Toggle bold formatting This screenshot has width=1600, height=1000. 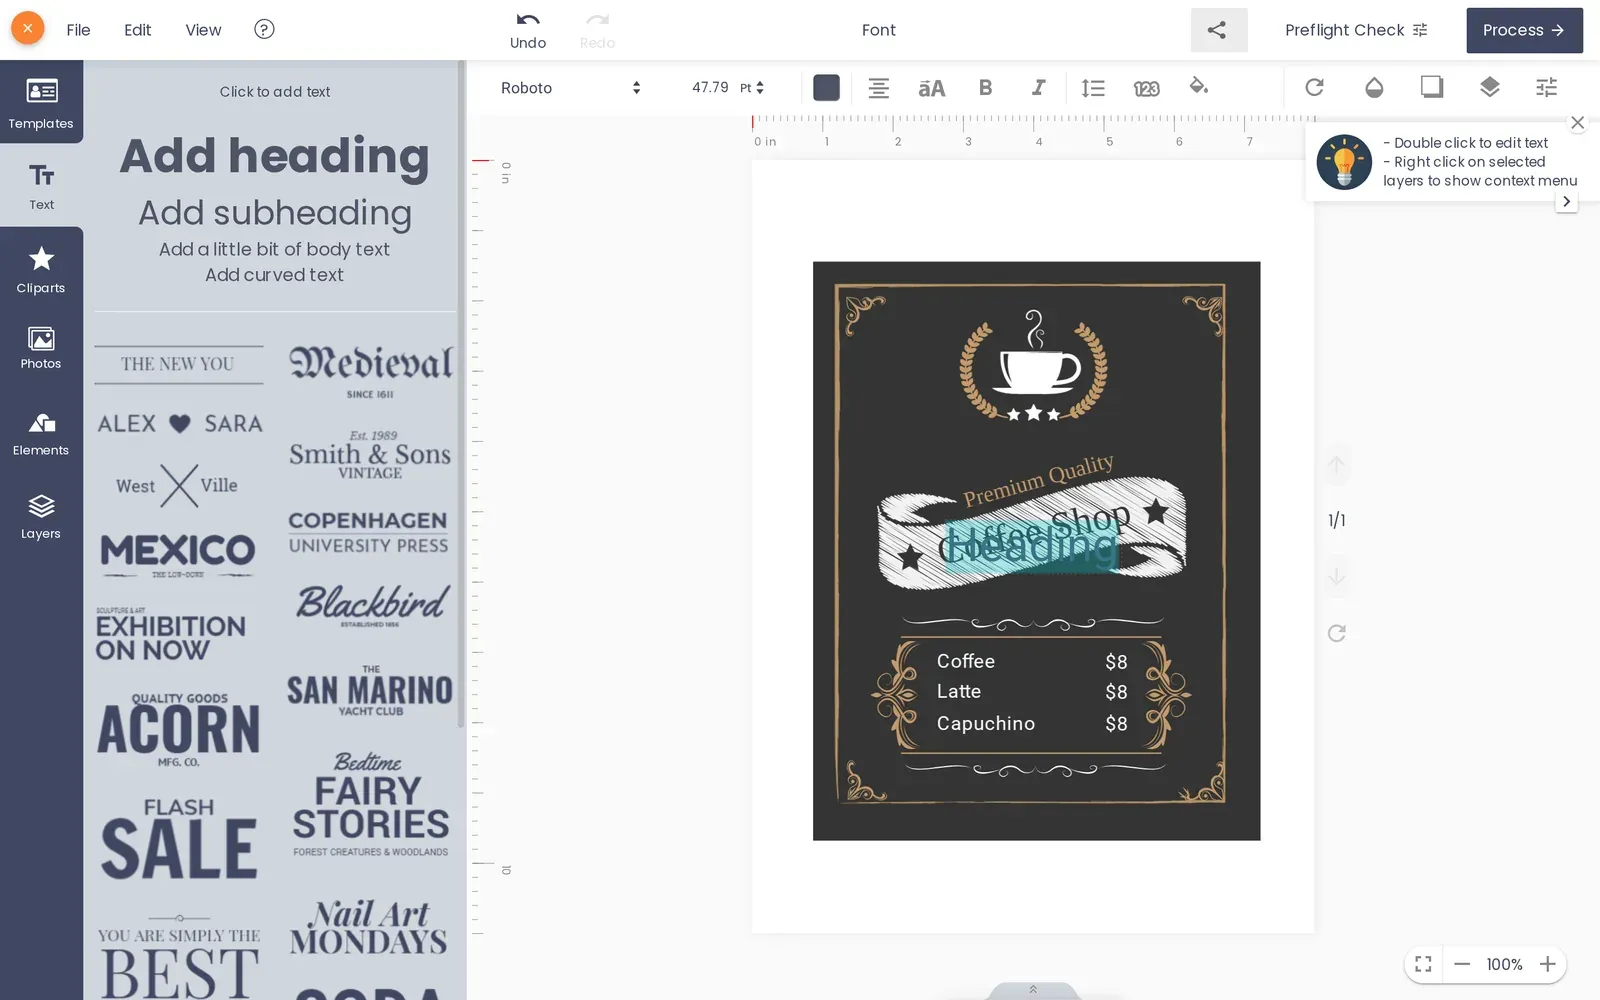click(985, 88)
